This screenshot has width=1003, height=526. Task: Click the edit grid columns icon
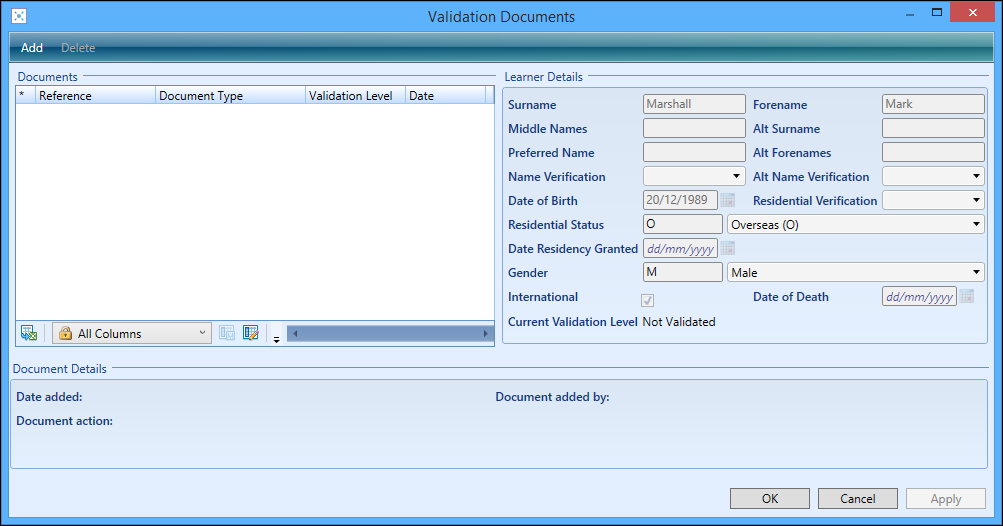click(x=251, y=333)
